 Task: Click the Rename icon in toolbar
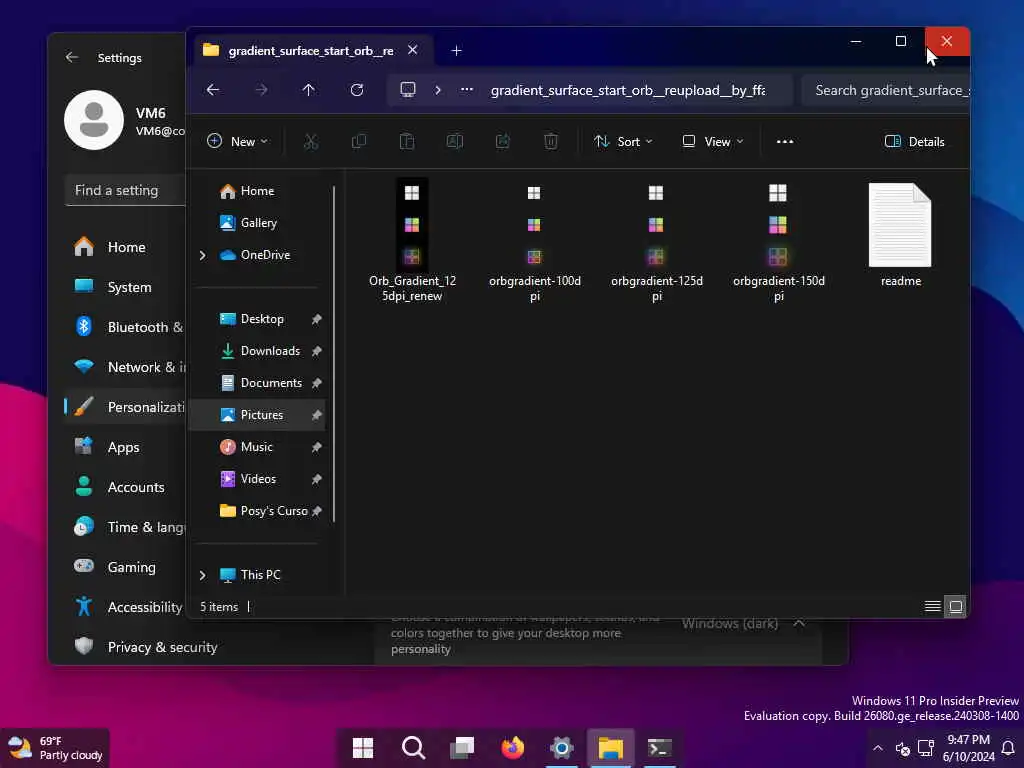point(455,141)
